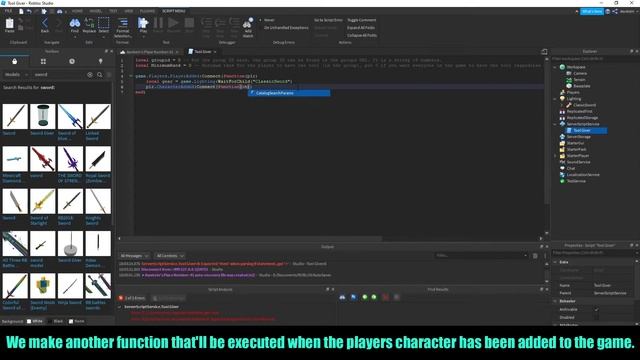
Task: Toggle the error count filter in Script Analysis
Action: pos(132,298)
